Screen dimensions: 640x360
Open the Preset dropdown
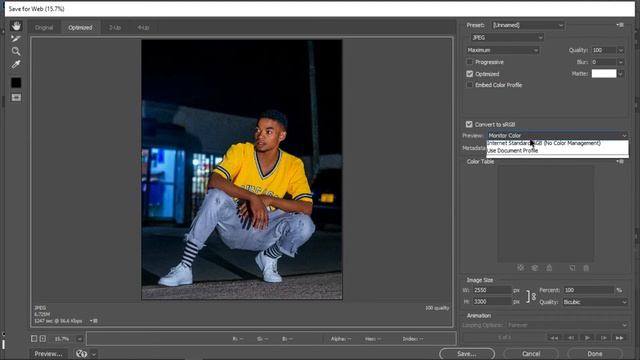[x=528, y=25]
